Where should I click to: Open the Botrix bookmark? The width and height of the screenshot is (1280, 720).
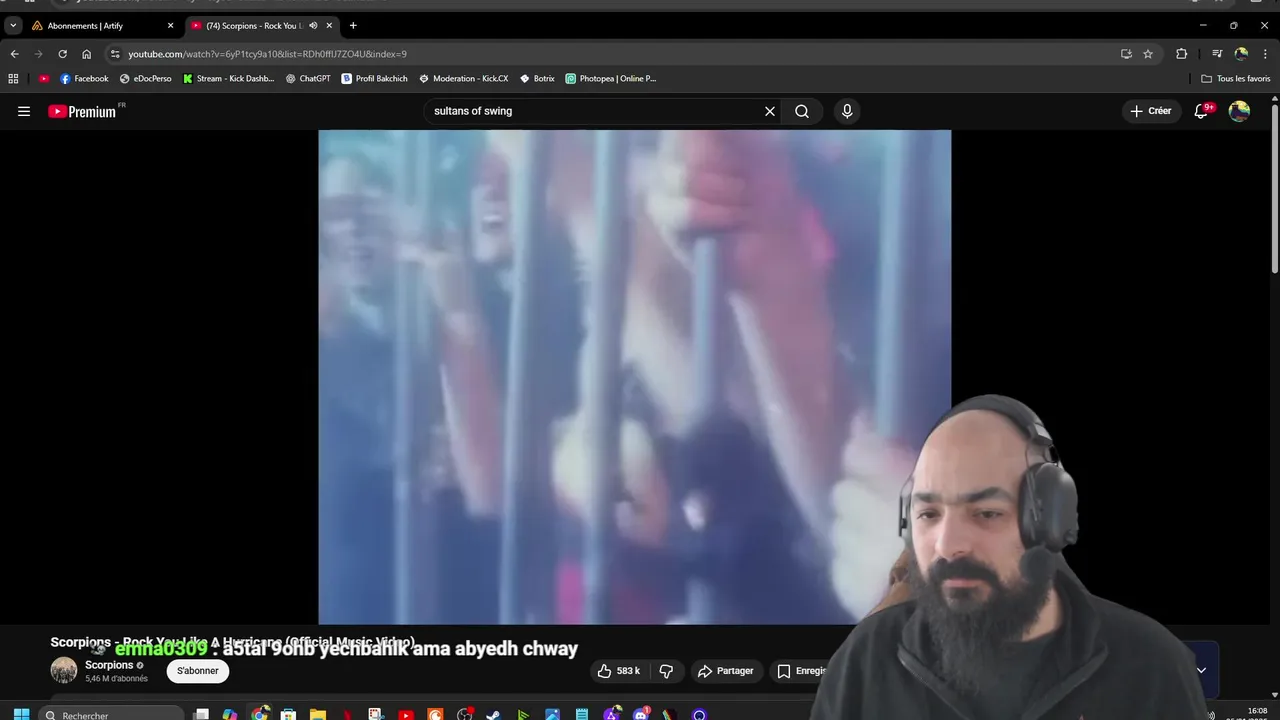(x=538, y=78)
